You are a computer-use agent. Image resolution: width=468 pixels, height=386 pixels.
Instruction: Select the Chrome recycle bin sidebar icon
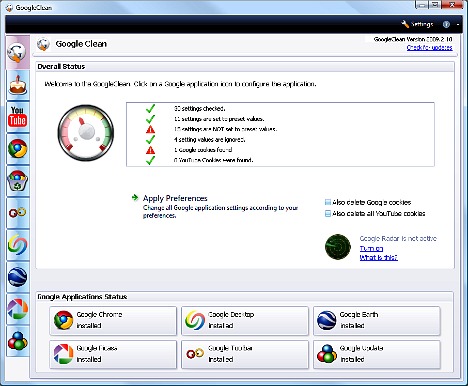click(x=18, y=181)
